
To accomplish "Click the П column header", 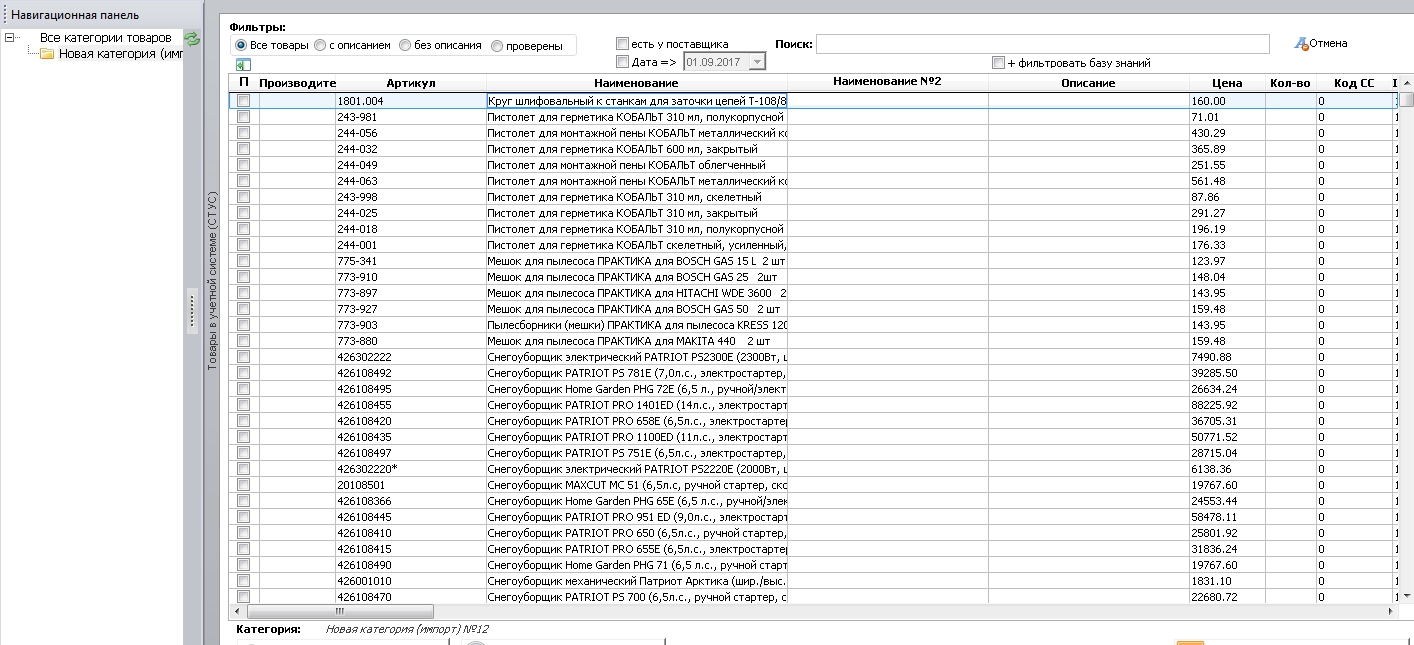I will pos(243,83).
